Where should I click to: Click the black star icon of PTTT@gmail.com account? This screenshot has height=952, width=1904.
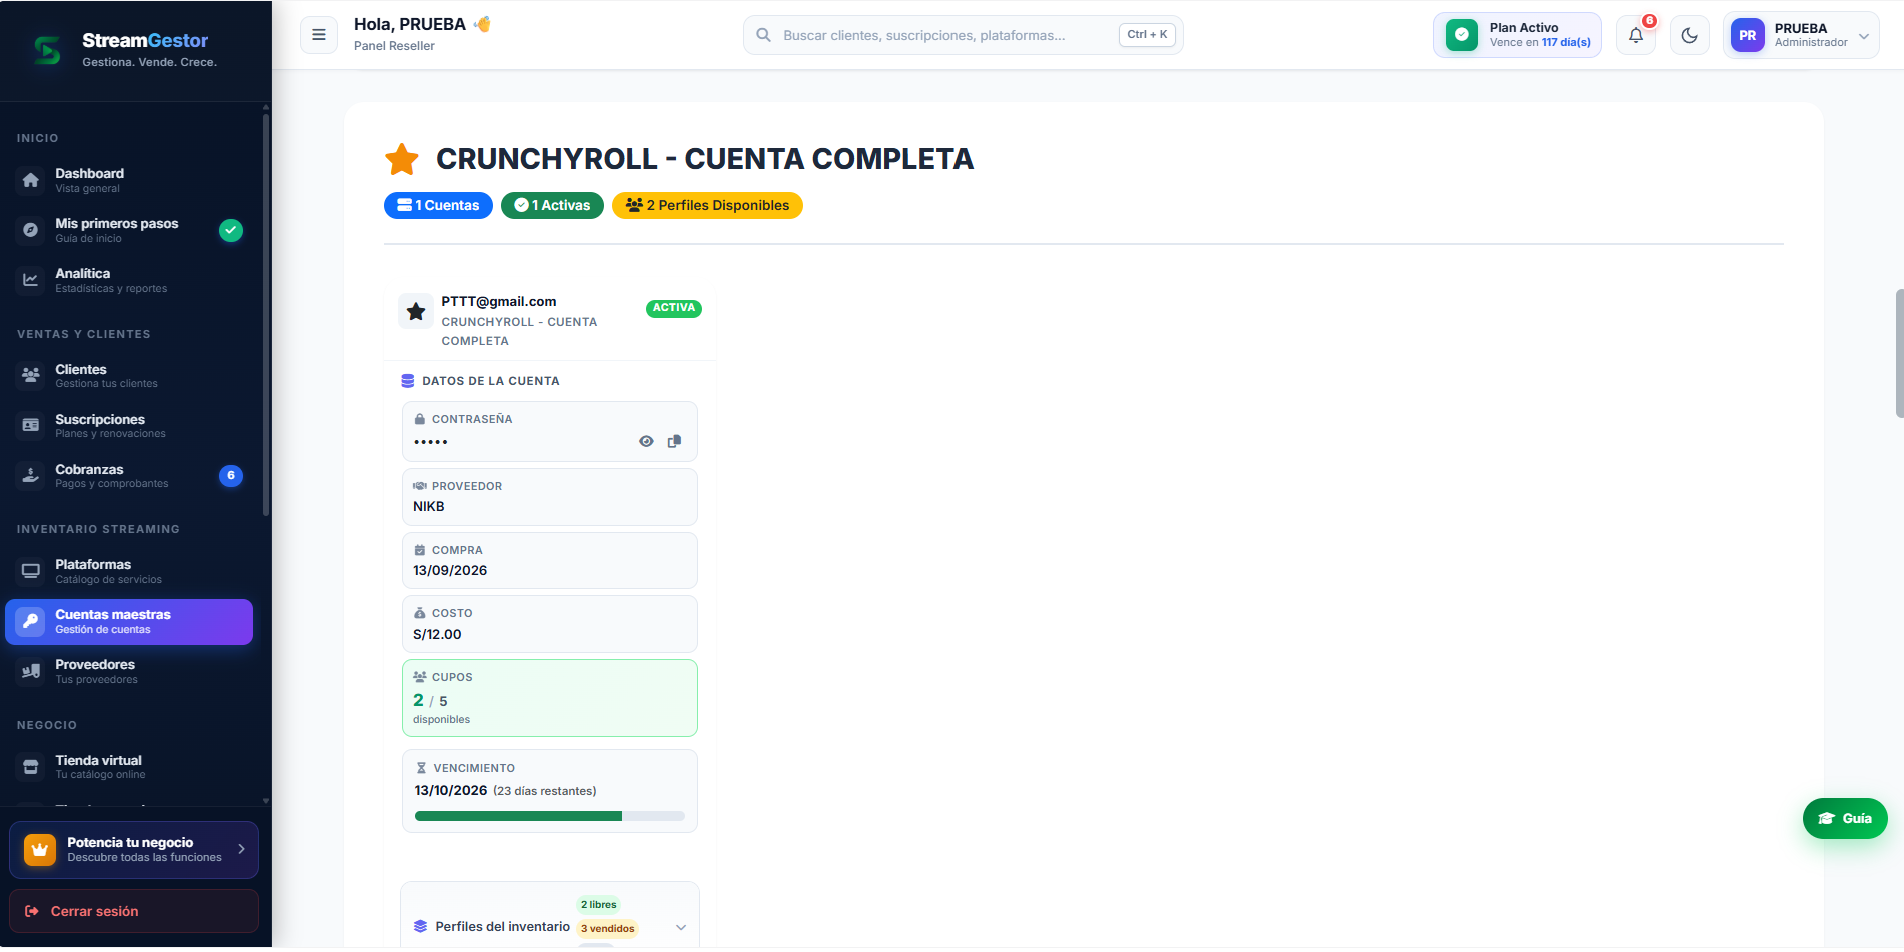(416, 311)
